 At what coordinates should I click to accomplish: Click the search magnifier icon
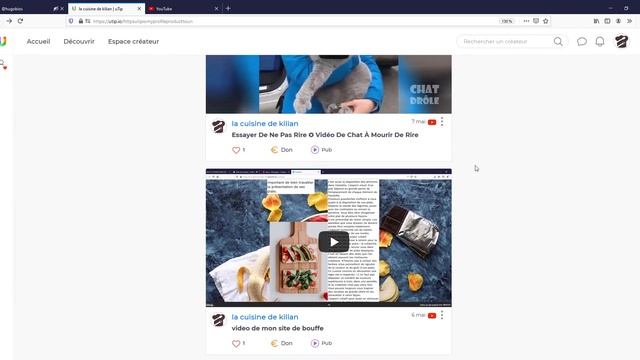(x=558, y=42)
